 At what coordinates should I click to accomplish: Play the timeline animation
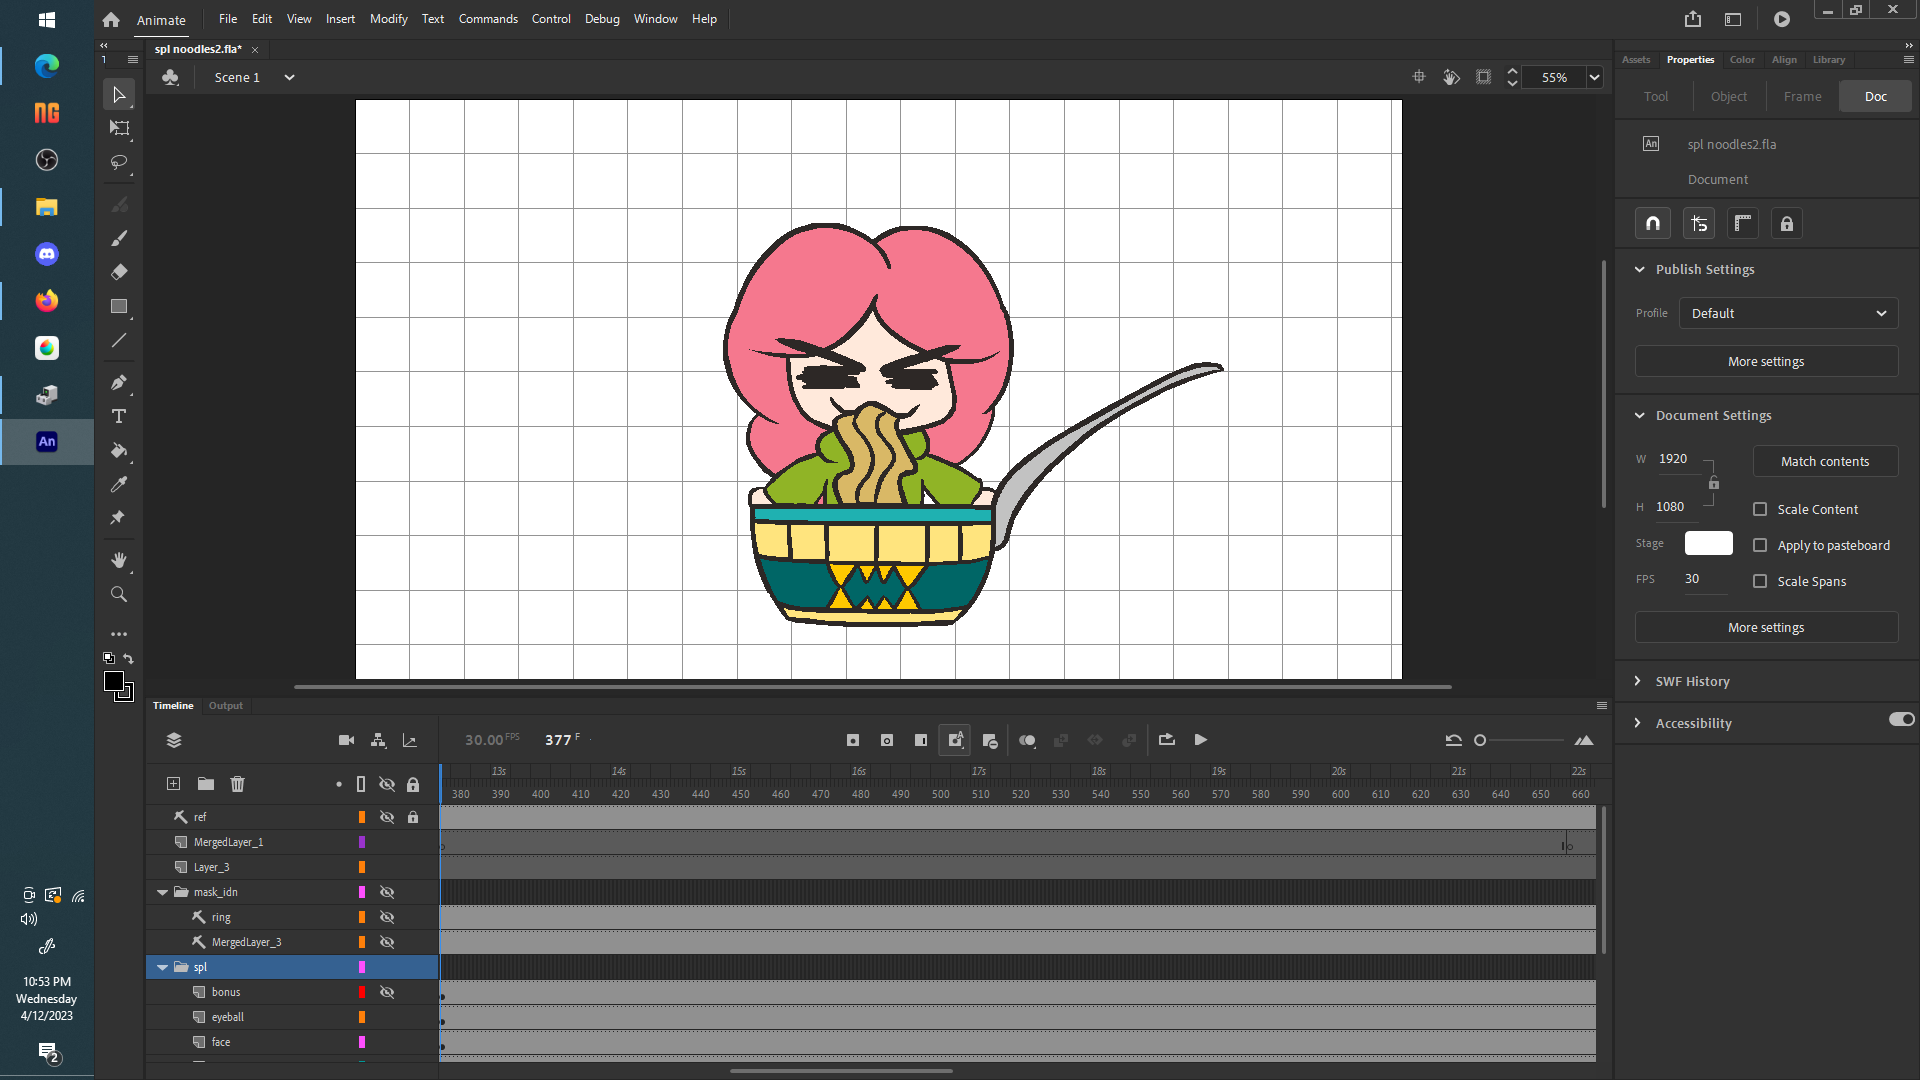tap(1201, 740)
